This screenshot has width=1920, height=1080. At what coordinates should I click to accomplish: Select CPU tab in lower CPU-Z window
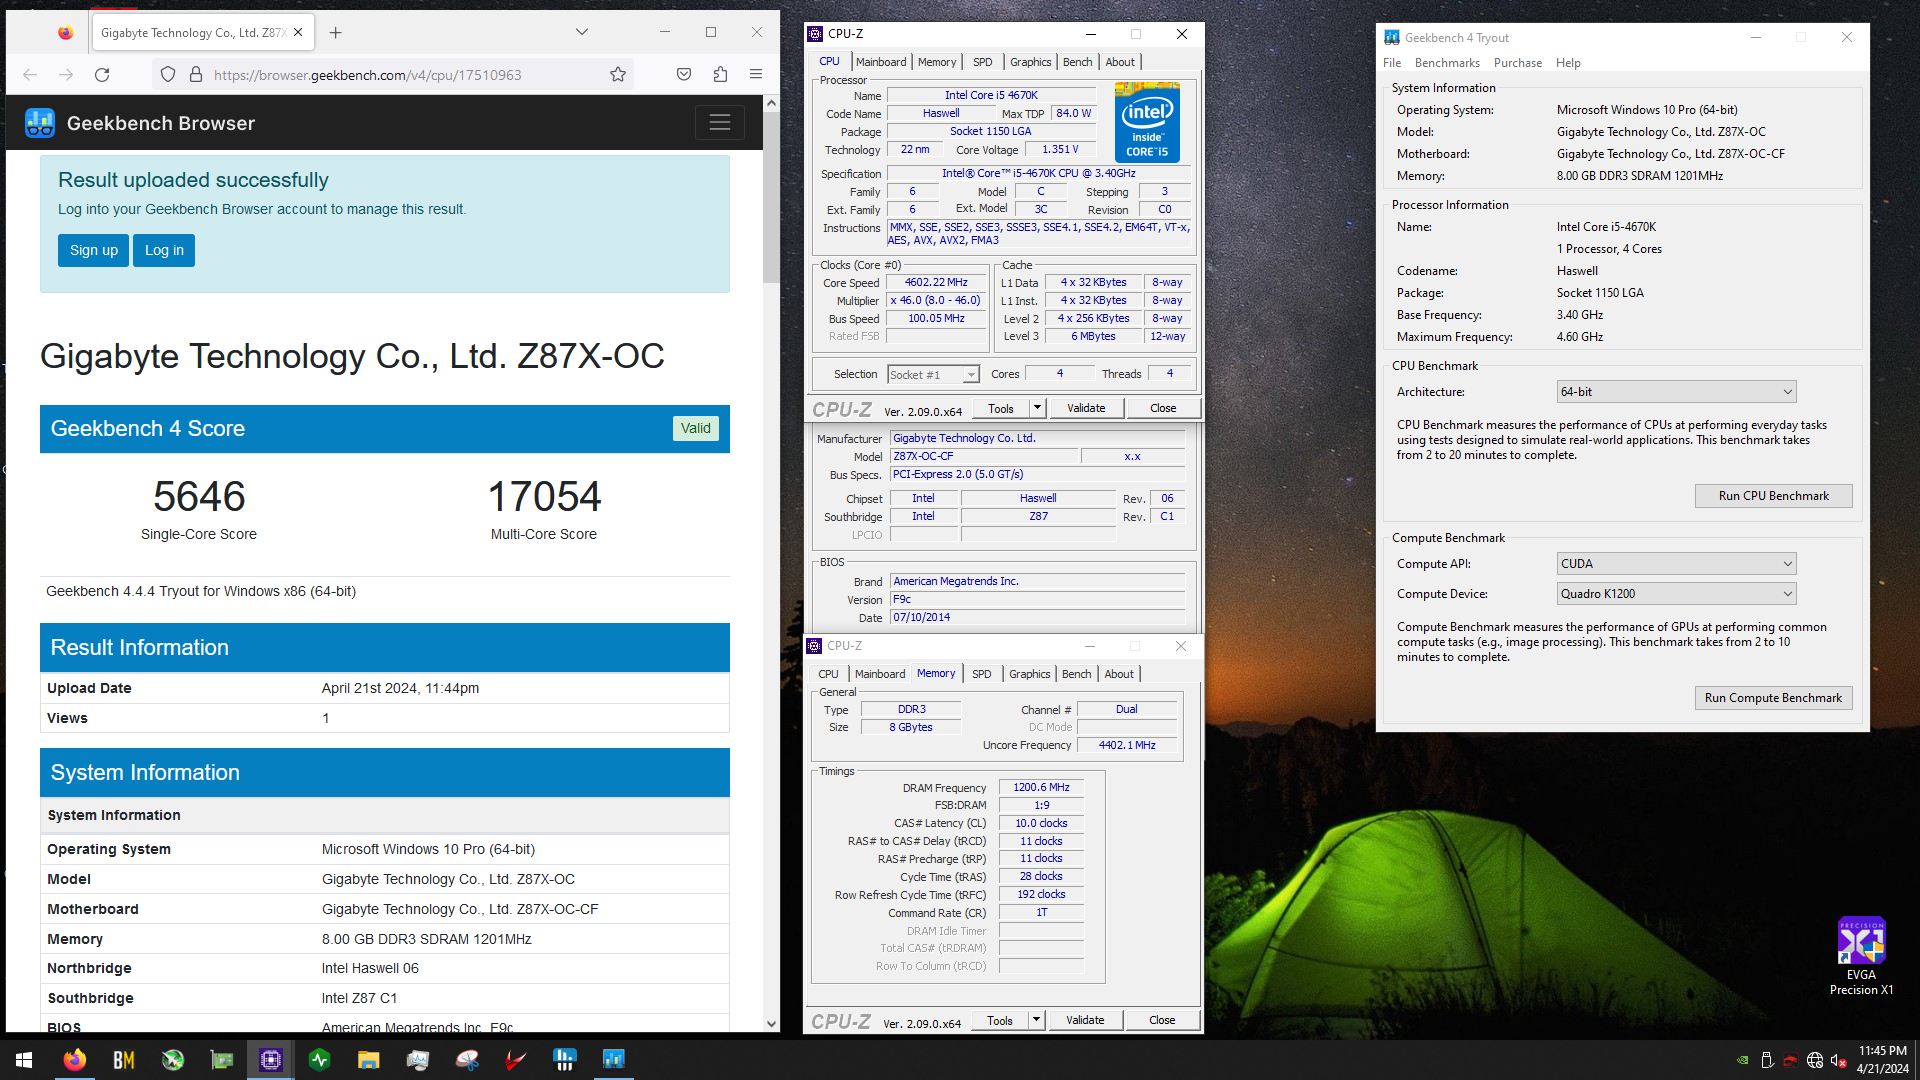tap(828, 674)
